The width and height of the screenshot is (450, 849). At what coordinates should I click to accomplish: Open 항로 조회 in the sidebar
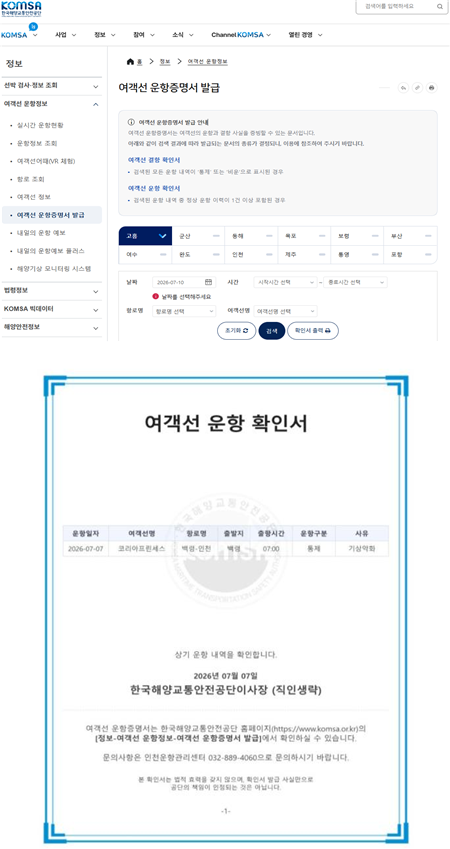[x=30, y=179]
